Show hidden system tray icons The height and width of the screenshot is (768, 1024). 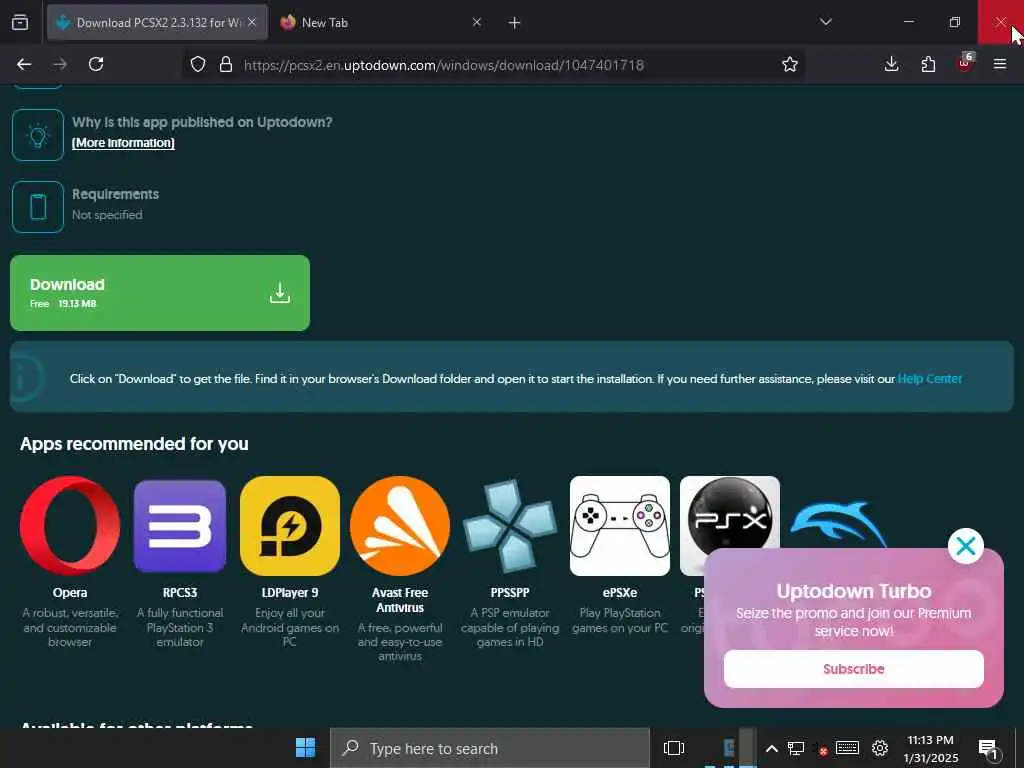pyautogui.click(x=771, y=748)
